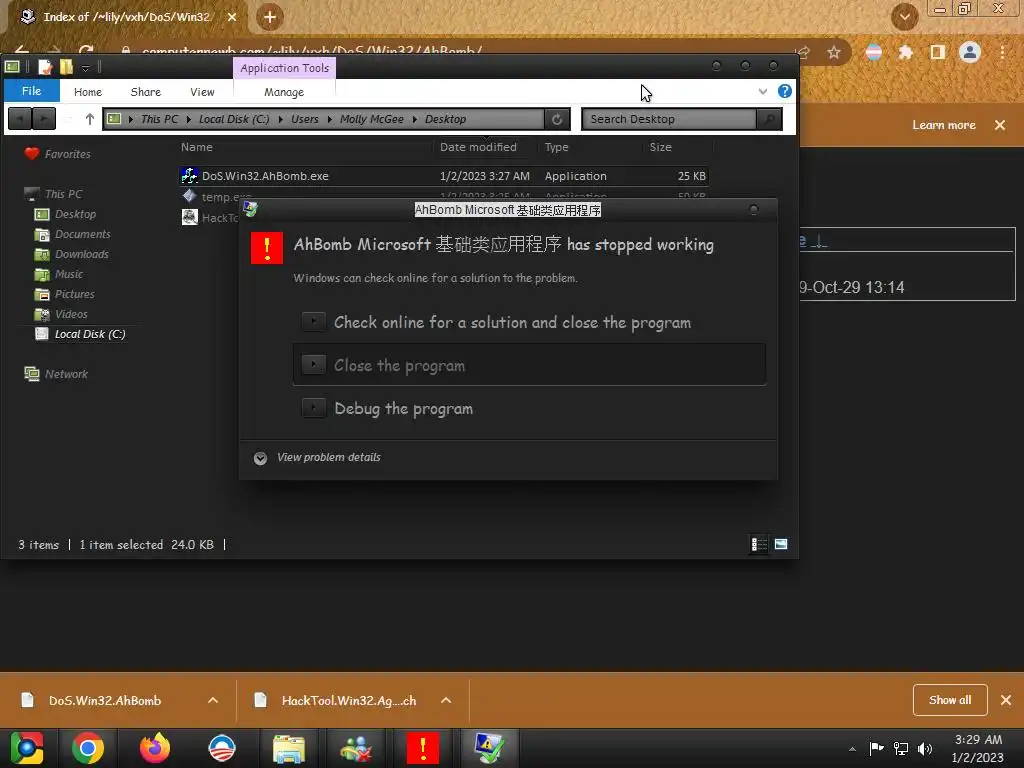Open Firefox from the taskbar
The height and width of the screenshot is (768, 1024).
[155, 748]
